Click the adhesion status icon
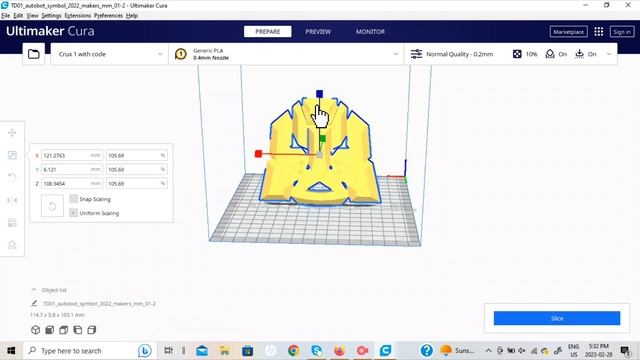 pyautogui.click(x=579, y=54)
